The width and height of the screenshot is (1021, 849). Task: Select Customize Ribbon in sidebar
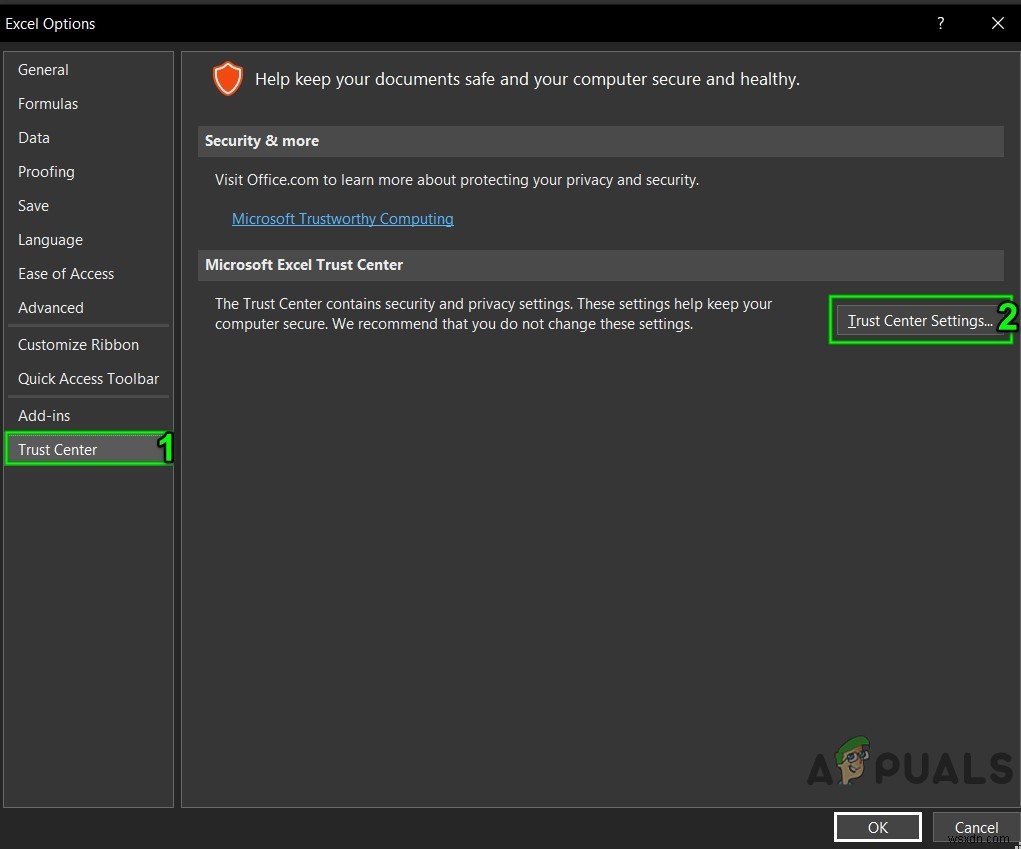tap(78, 345)
